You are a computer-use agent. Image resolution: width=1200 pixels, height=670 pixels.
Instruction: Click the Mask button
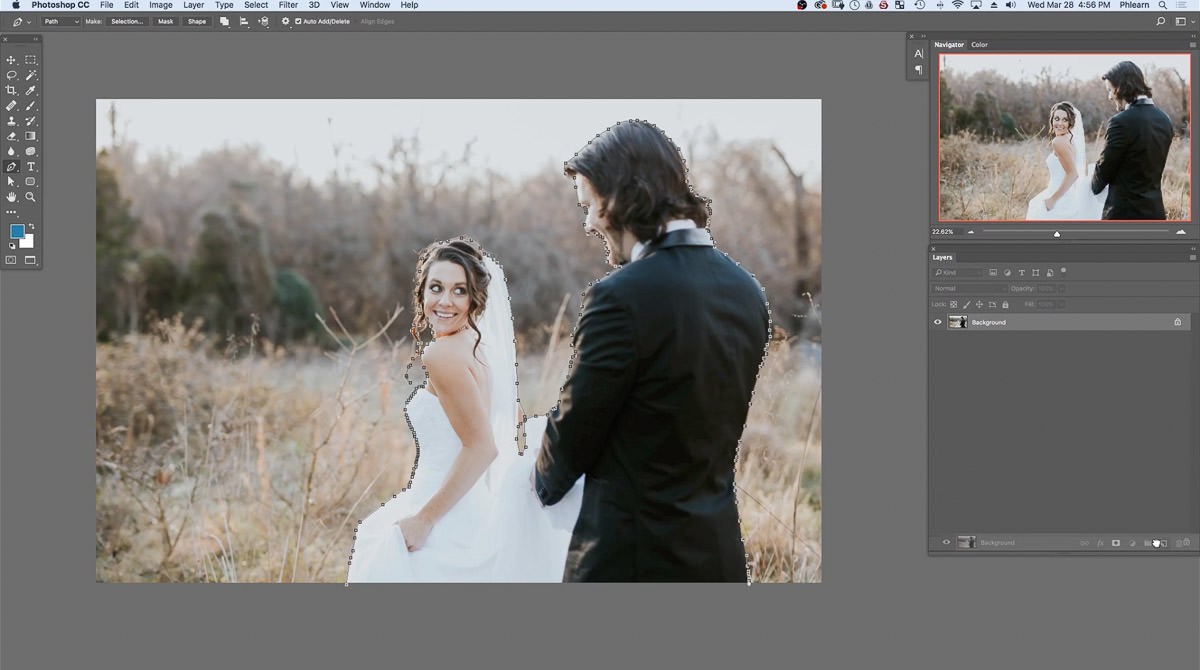166,21
